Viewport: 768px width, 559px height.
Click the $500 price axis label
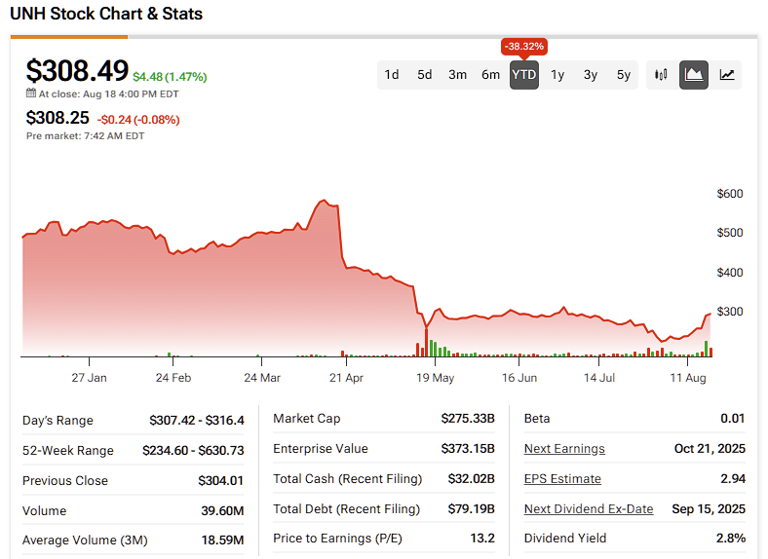tap(730, 233)
